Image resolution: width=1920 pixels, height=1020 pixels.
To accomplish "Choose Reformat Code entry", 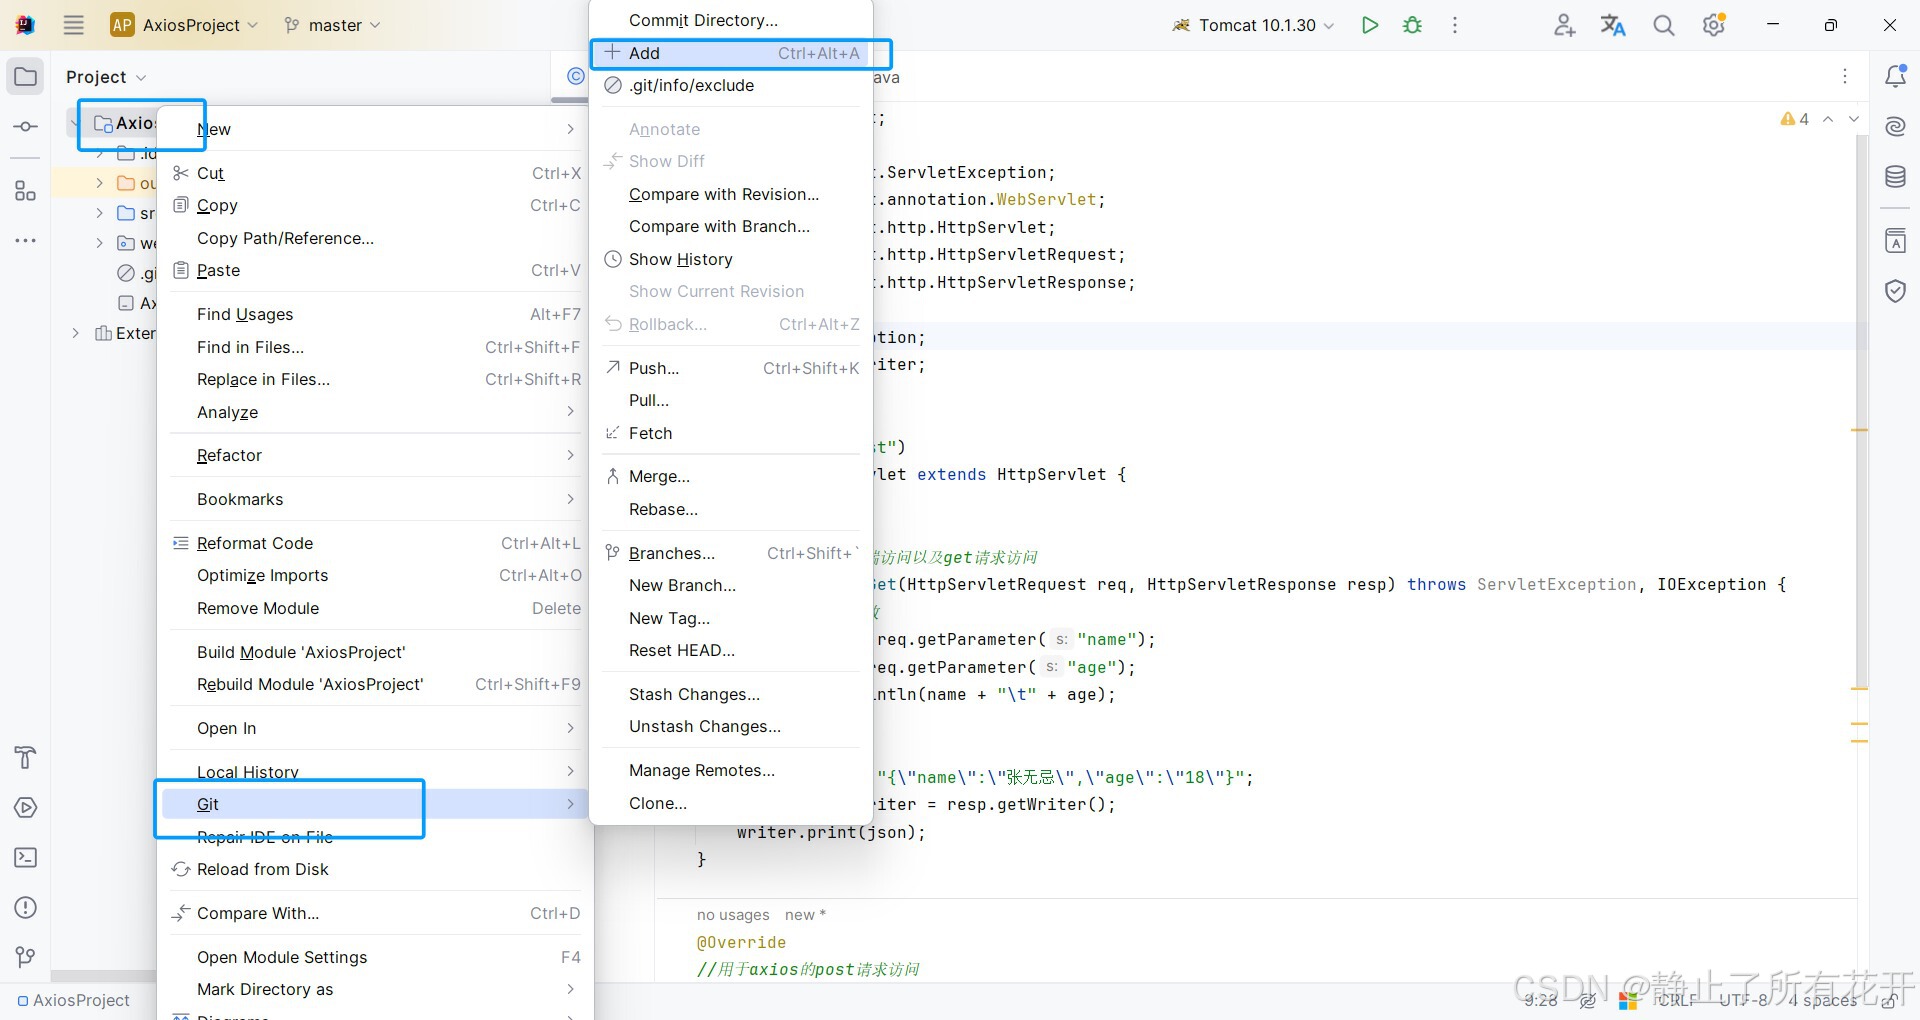I will [x=375, y=543].
